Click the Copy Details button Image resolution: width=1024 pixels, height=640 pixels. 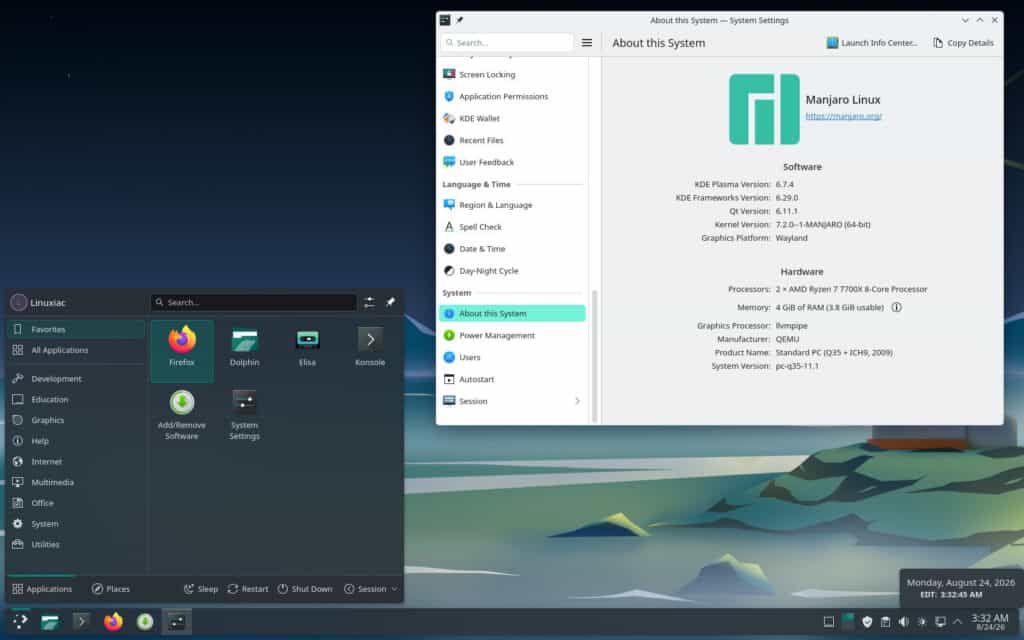pos(963,42)
